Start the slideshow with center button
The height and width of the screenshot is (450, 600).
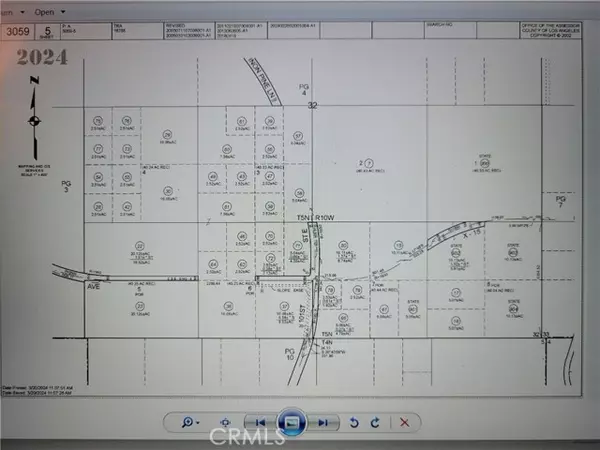(291, 421)
